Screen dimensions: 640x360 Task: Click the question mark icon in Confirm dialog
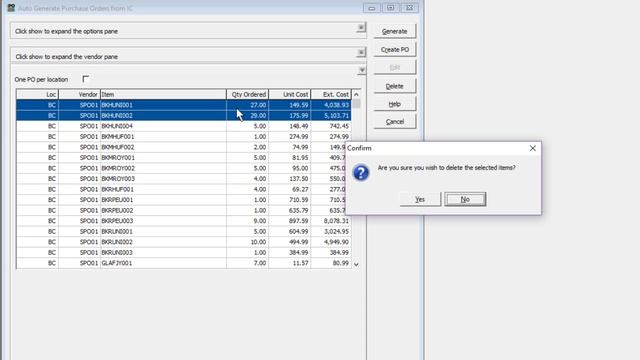361,173
